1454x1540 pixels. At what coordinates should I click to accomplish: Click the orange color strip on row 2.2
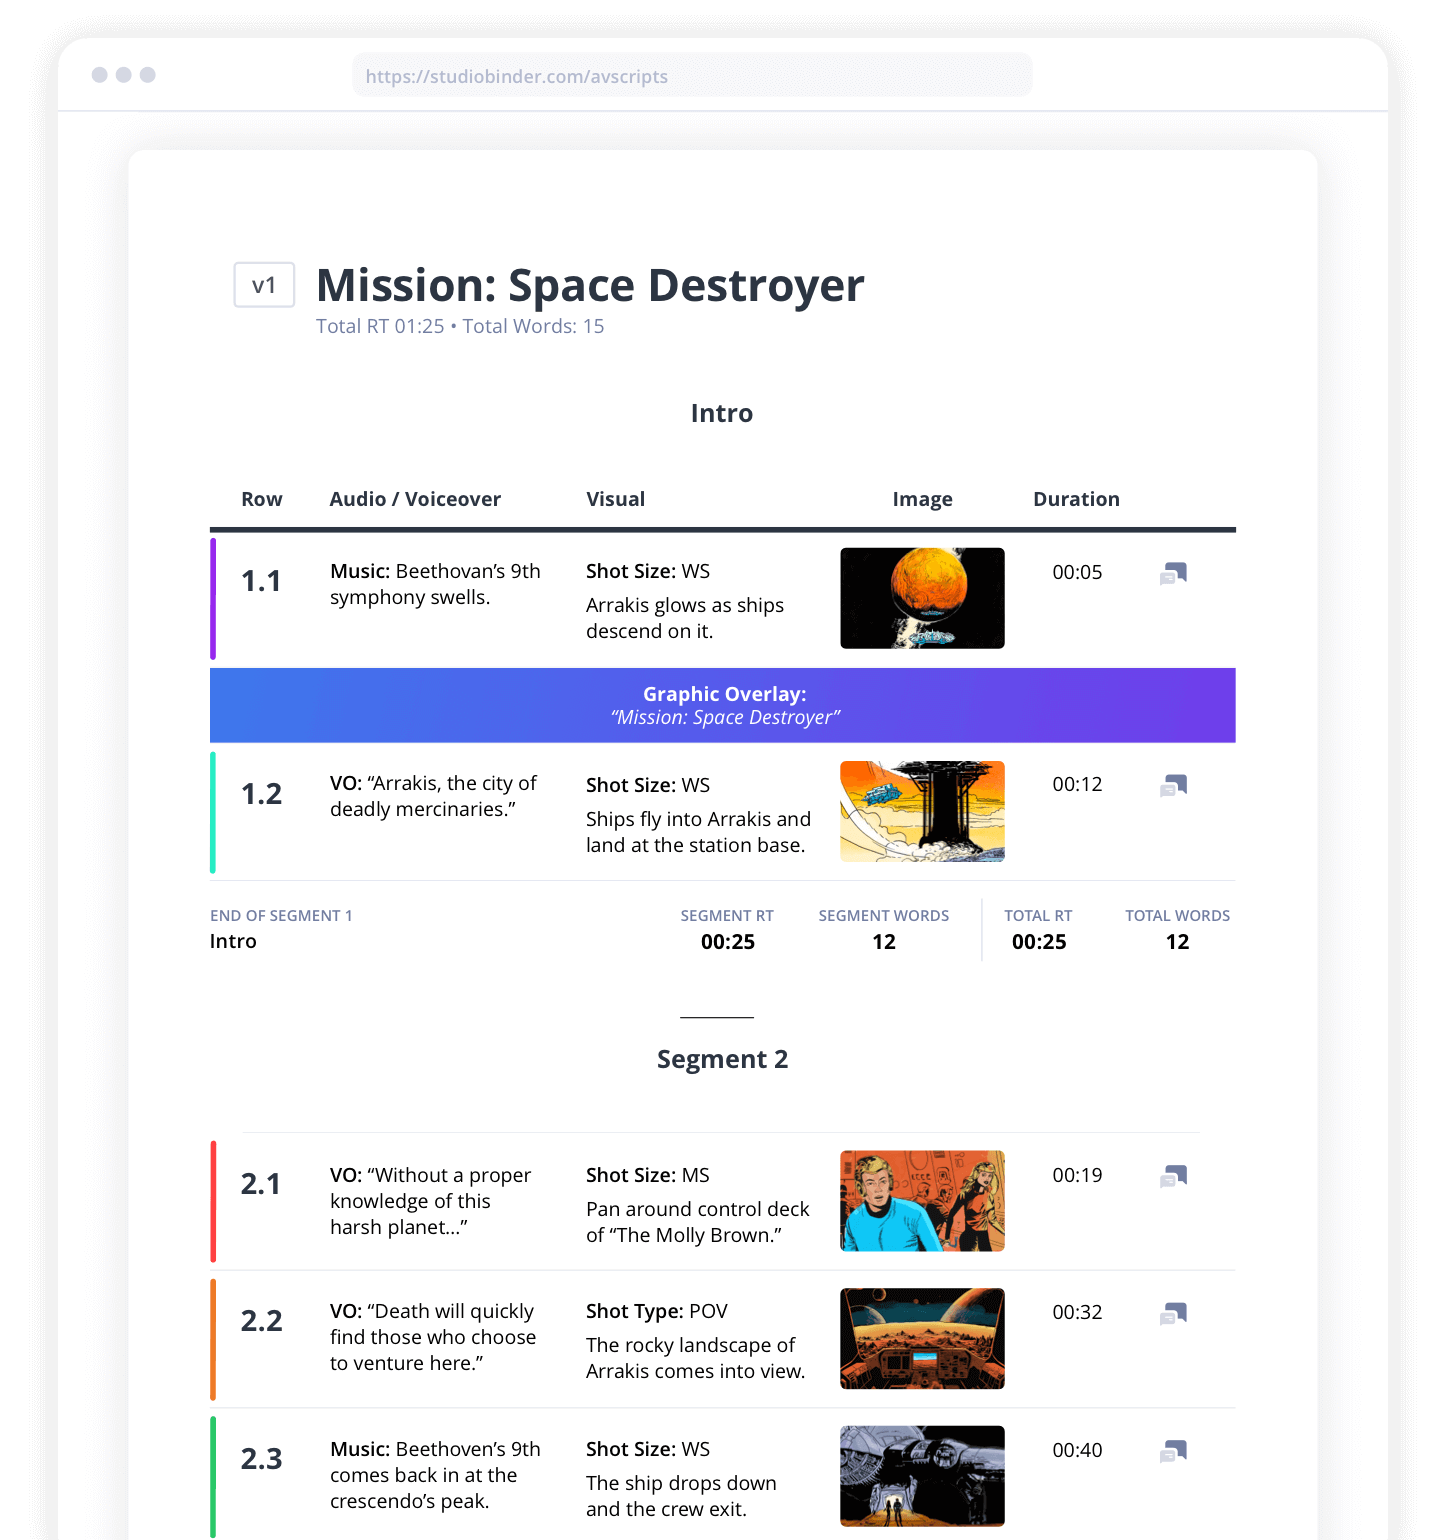pos(212,1338)
